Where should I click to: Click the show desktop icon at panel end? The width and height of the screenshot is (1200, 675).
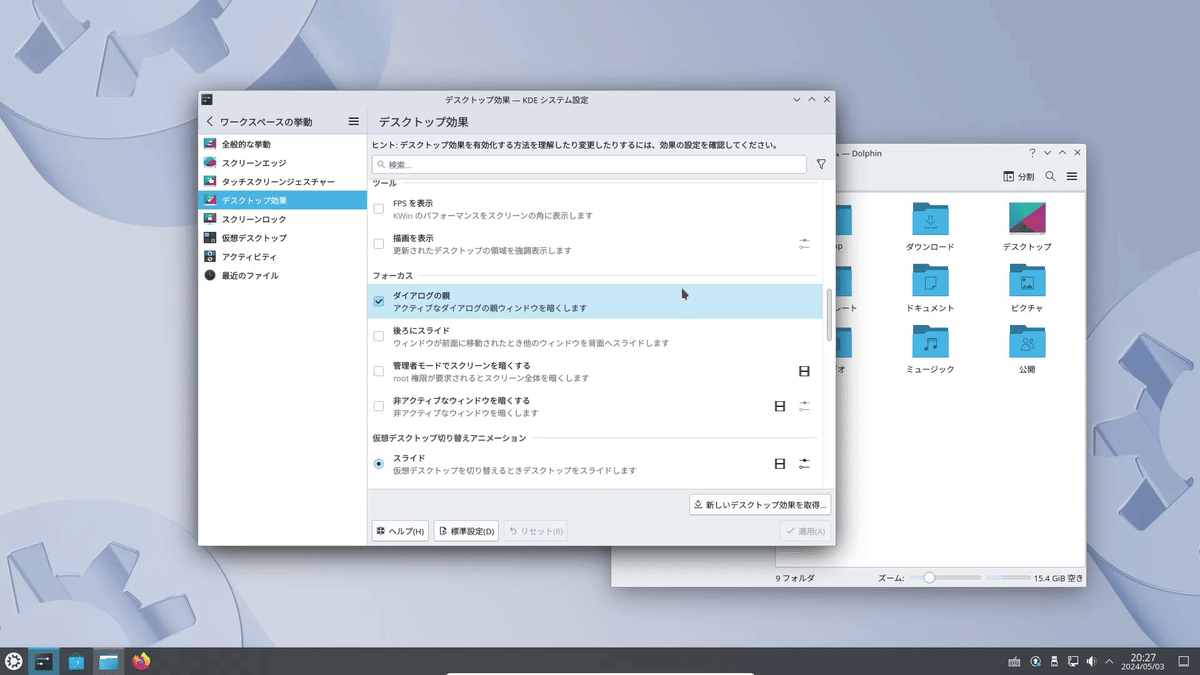pyautogui.click(x=1185, y=661)
